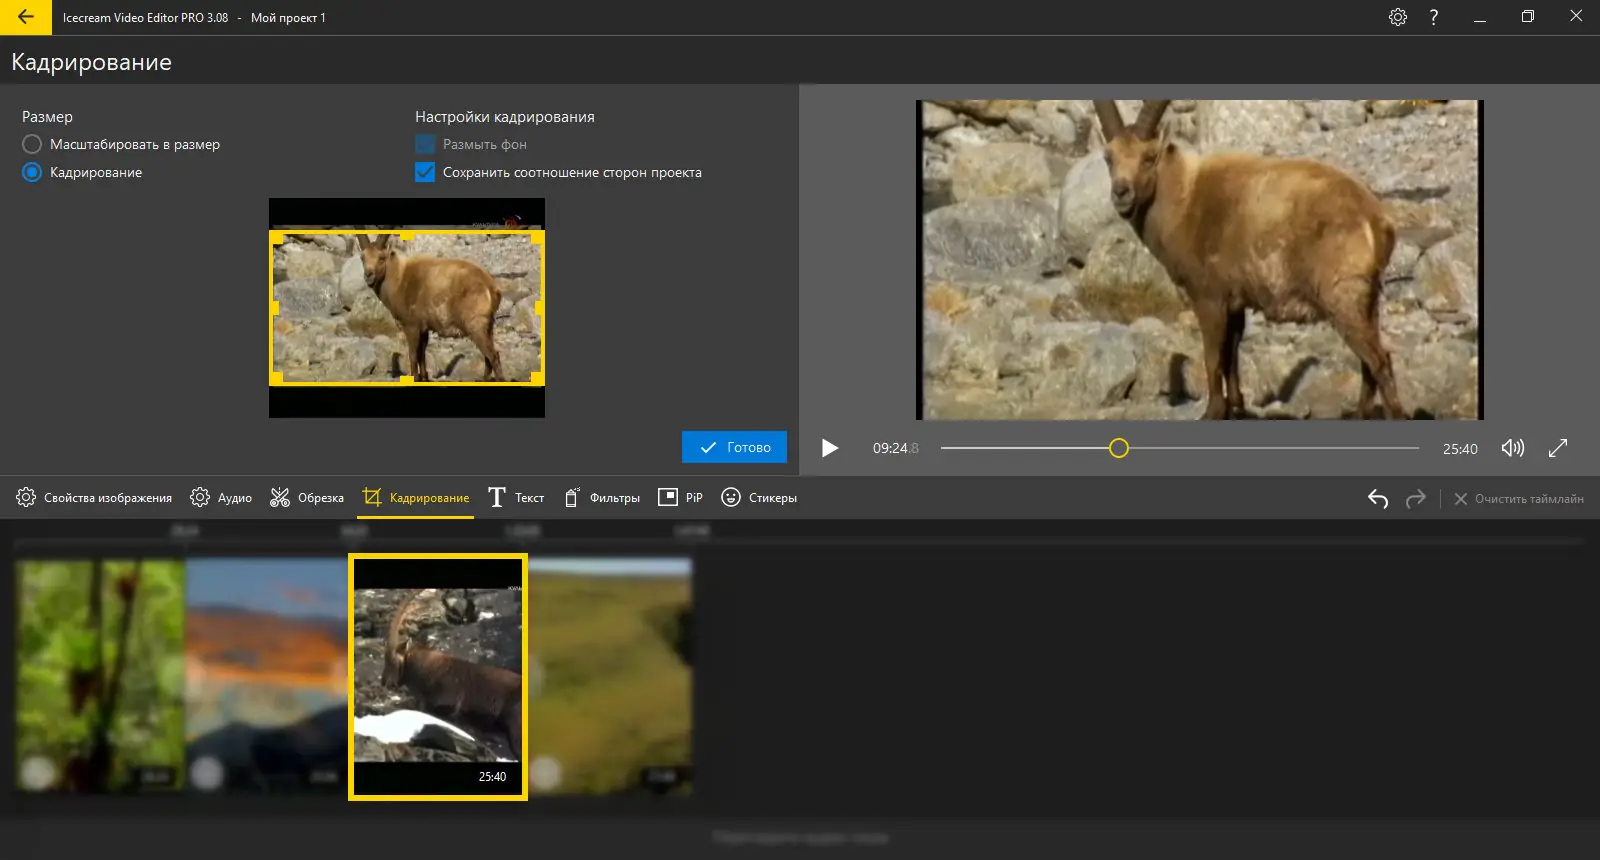The width and height of the screenshot is (1600, 860).
Task: Open settings via the gear icon
Action: (1398, 17)
